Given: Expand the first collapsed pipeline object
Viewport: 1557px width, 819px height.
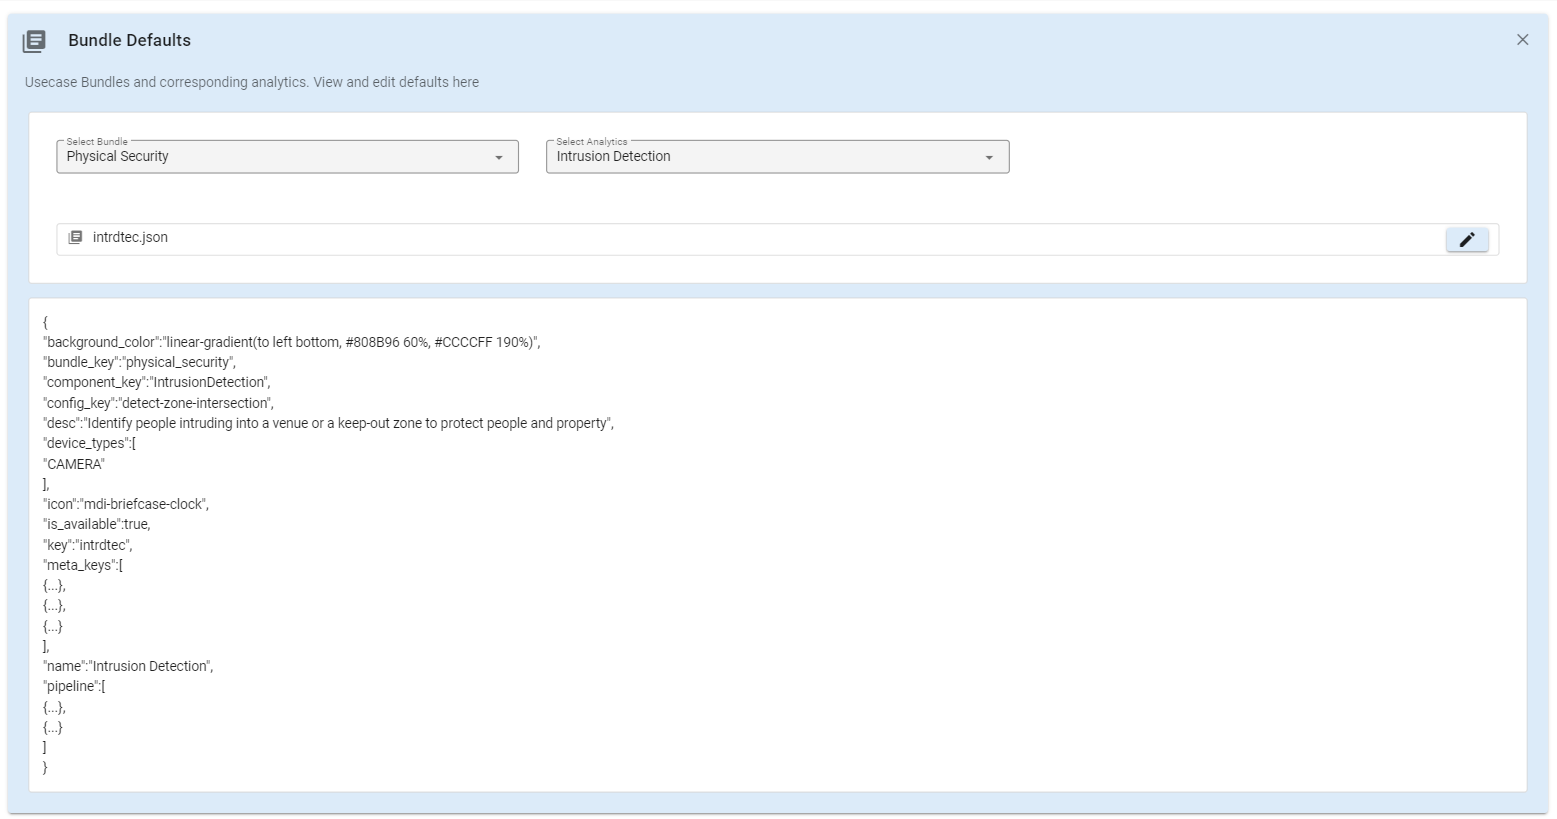Looking at the screenshot, I should click(x=52, y=706).
